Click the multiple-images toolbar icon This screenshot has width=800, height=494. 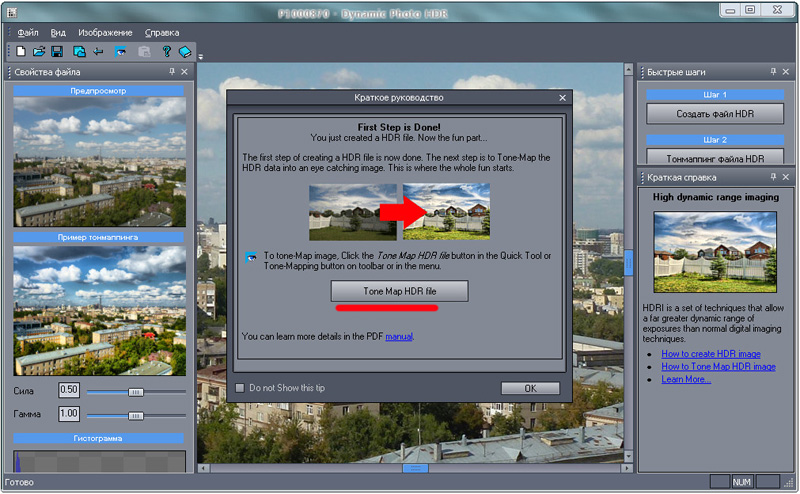pos(79,52)
